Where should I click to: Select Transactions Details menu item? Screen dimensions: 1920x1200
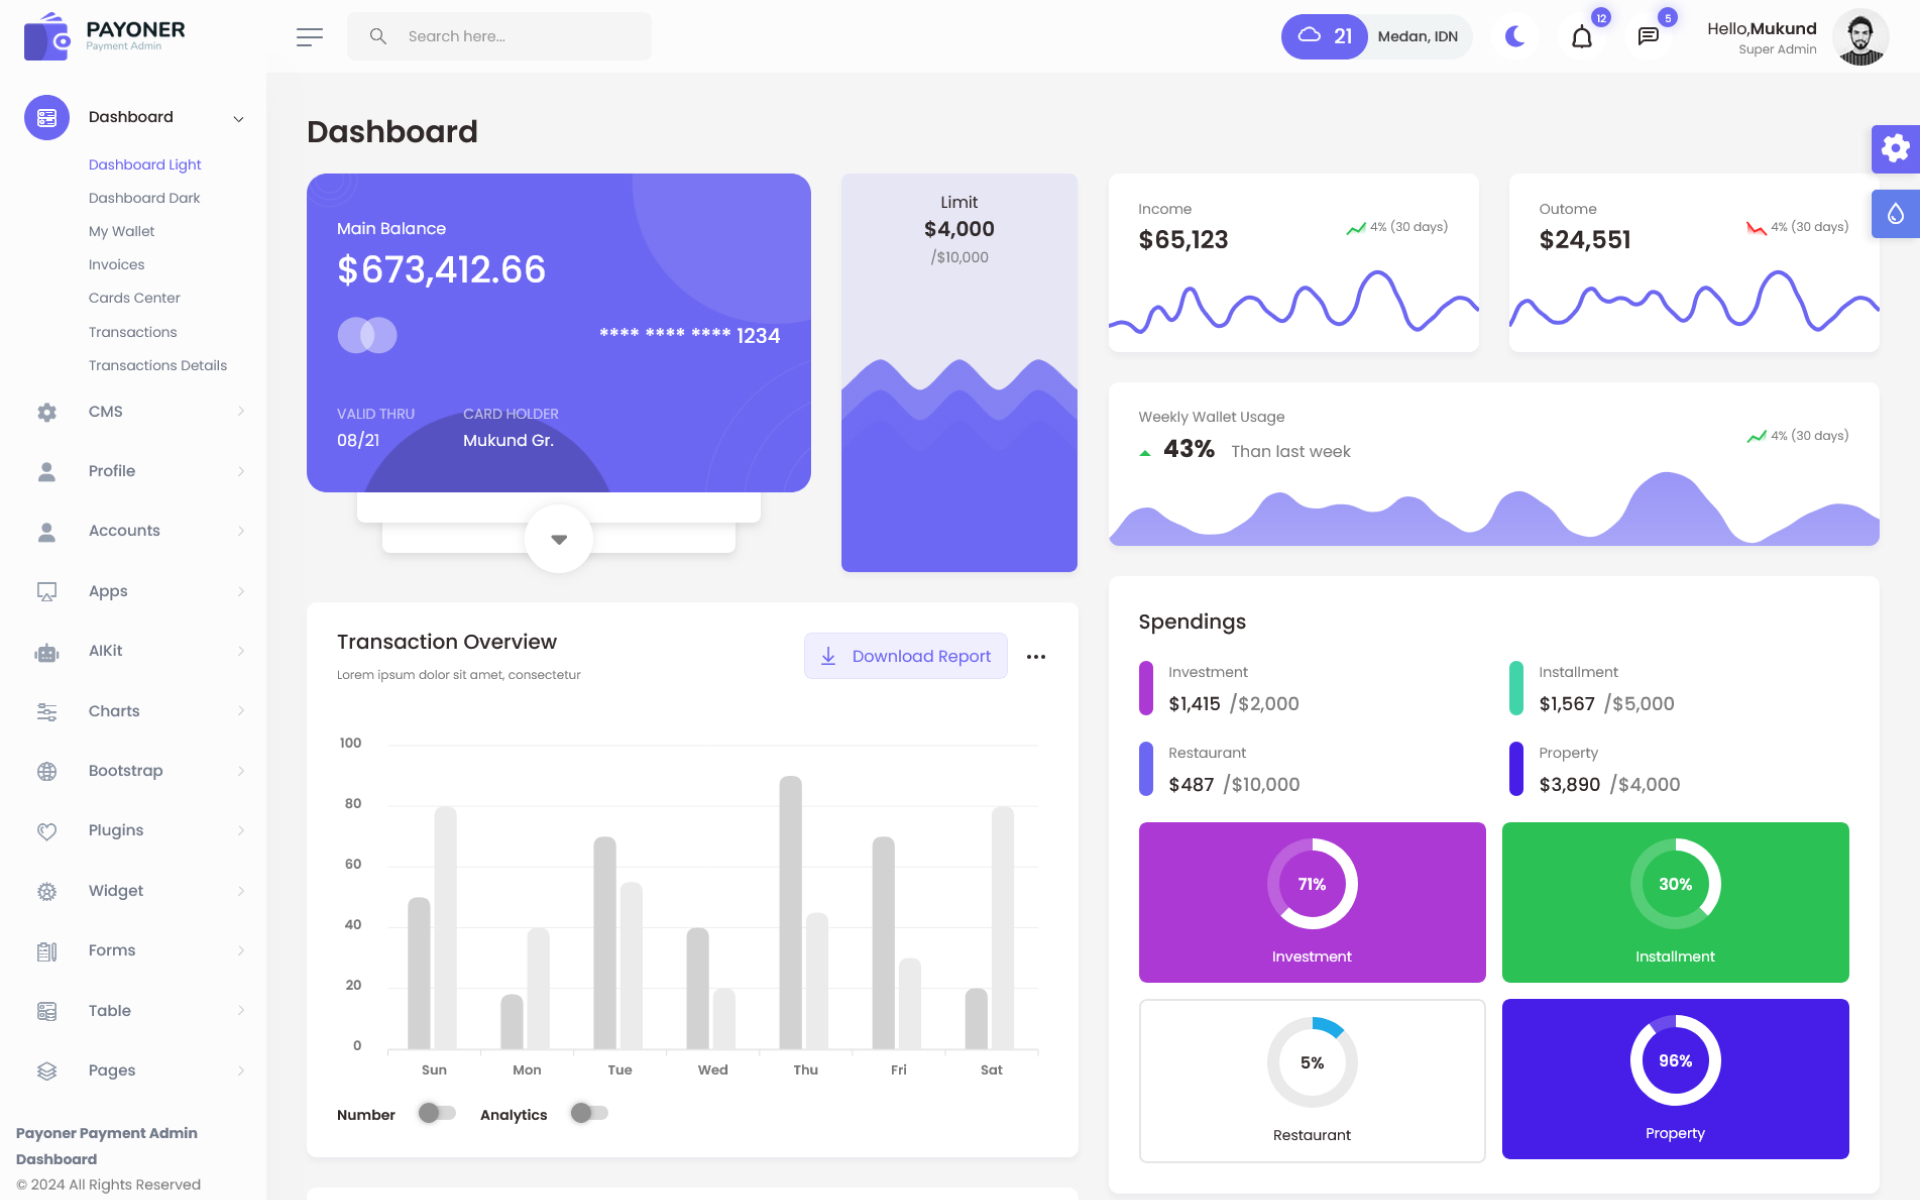157,365
